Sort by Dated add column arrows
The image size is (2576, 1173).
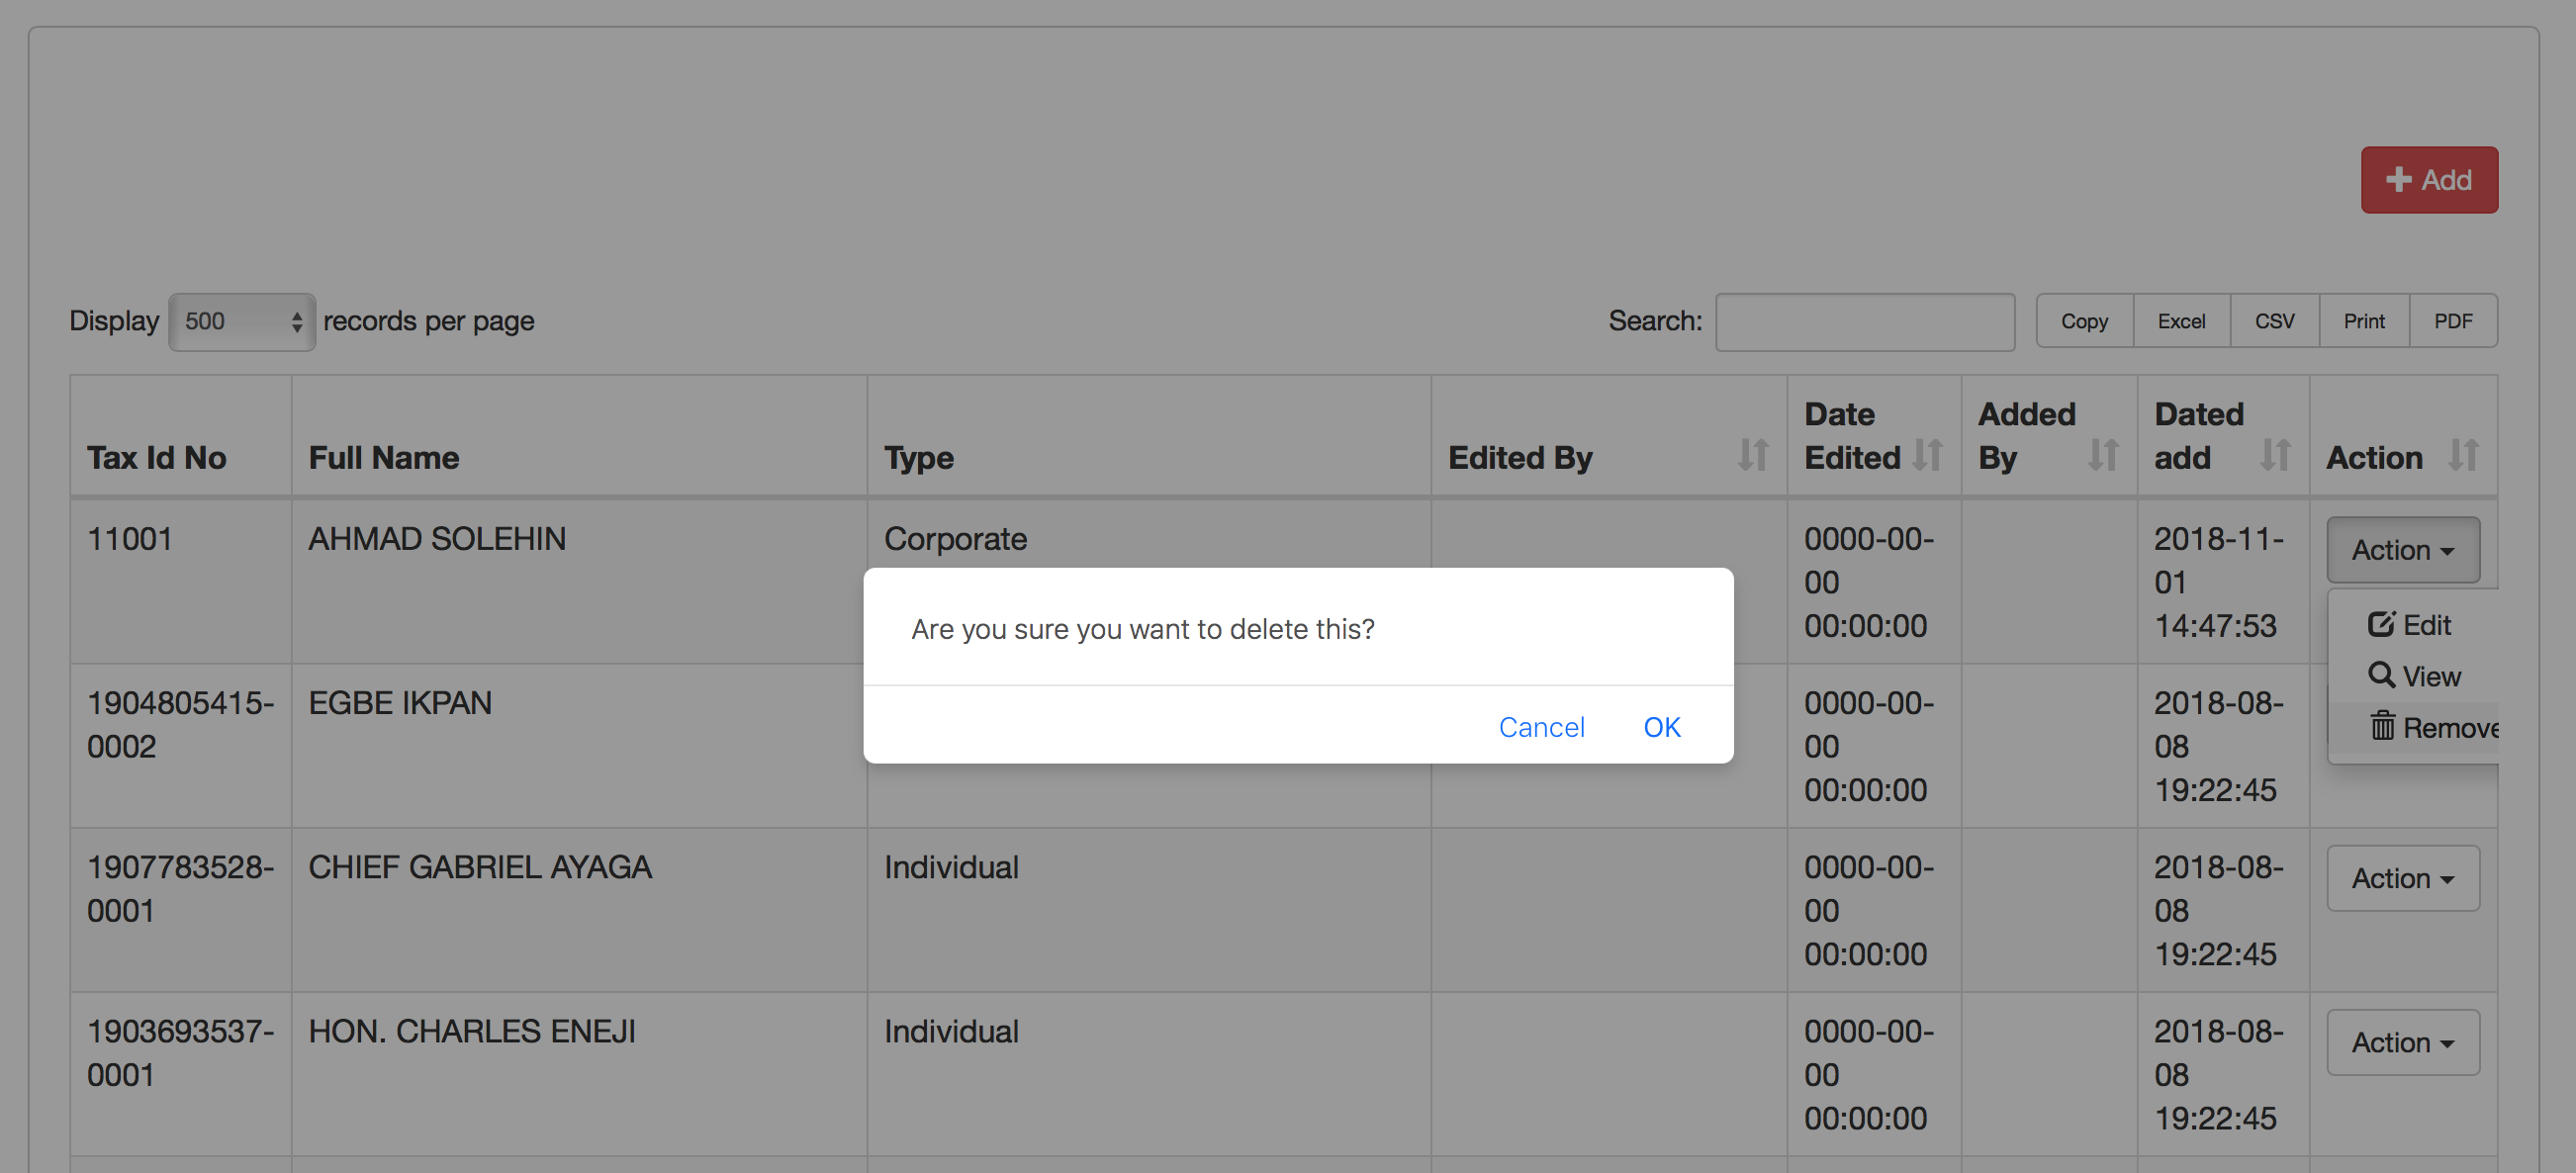point(2275,456)
